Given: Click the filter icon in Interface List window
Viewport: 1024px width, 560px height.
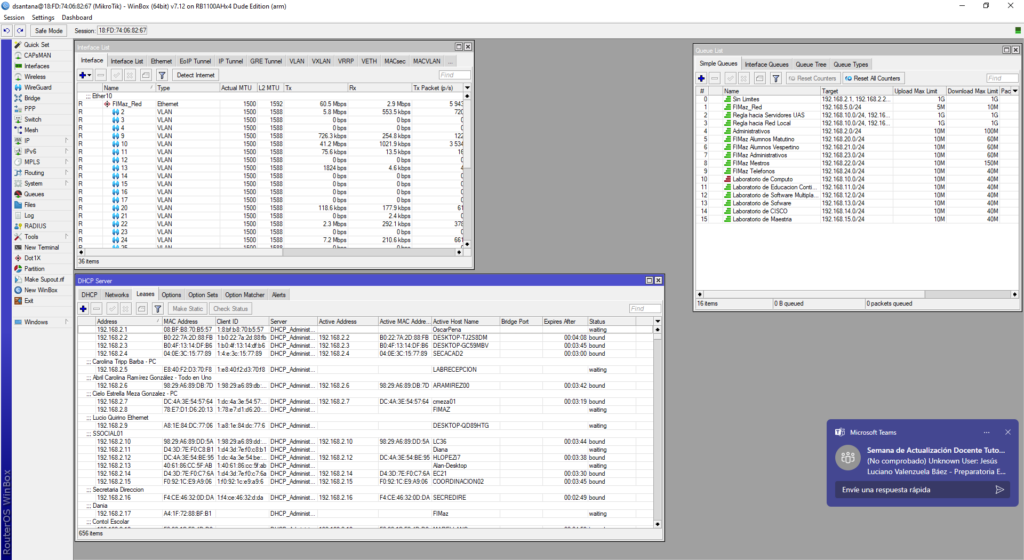Looking at the screenshot, I should point(162,75).
